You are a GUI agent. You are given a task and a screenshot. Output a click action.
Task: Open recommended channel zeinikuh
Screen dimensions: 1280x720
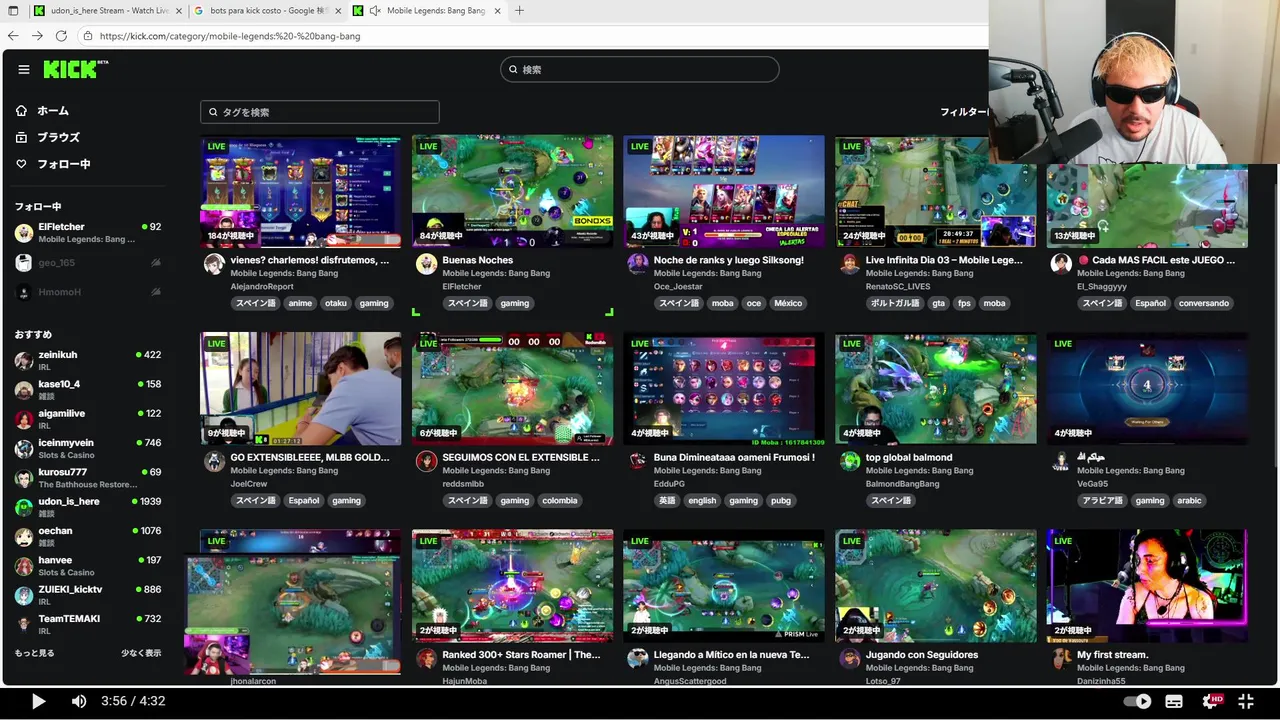(88, 361)
